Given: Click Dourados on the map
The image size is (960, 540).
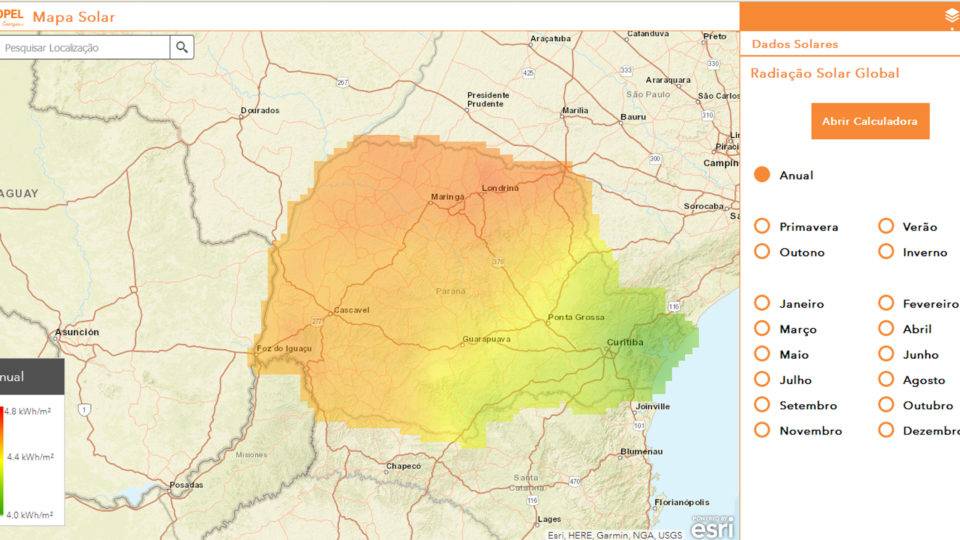Looking at the screenshot, I should click(260, 110).
